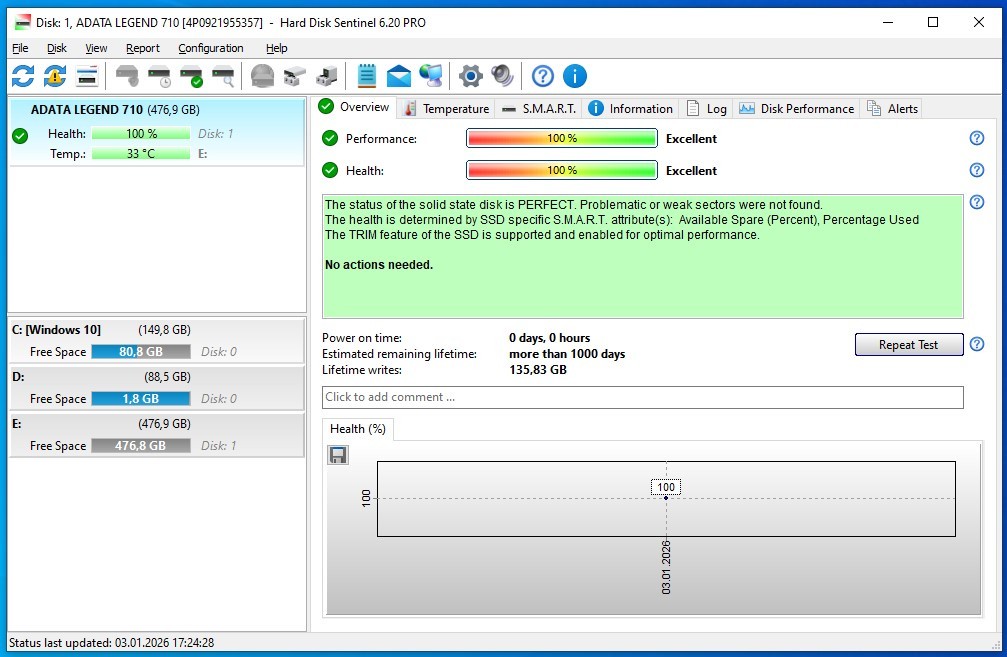The width and height of the screenshot is (1007, 657).
Task: Click the status last updated text
Action: 111,643
